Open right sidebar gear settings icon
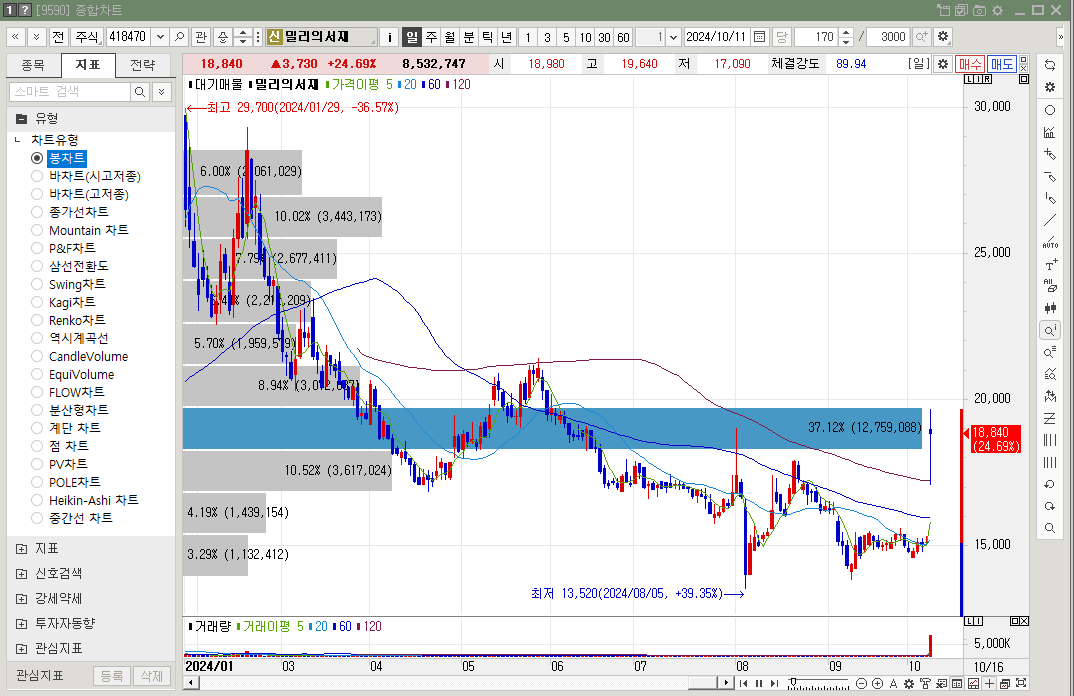Image resolution: width=1074 pixels, height=696 pixels. tap(1049, 88)
